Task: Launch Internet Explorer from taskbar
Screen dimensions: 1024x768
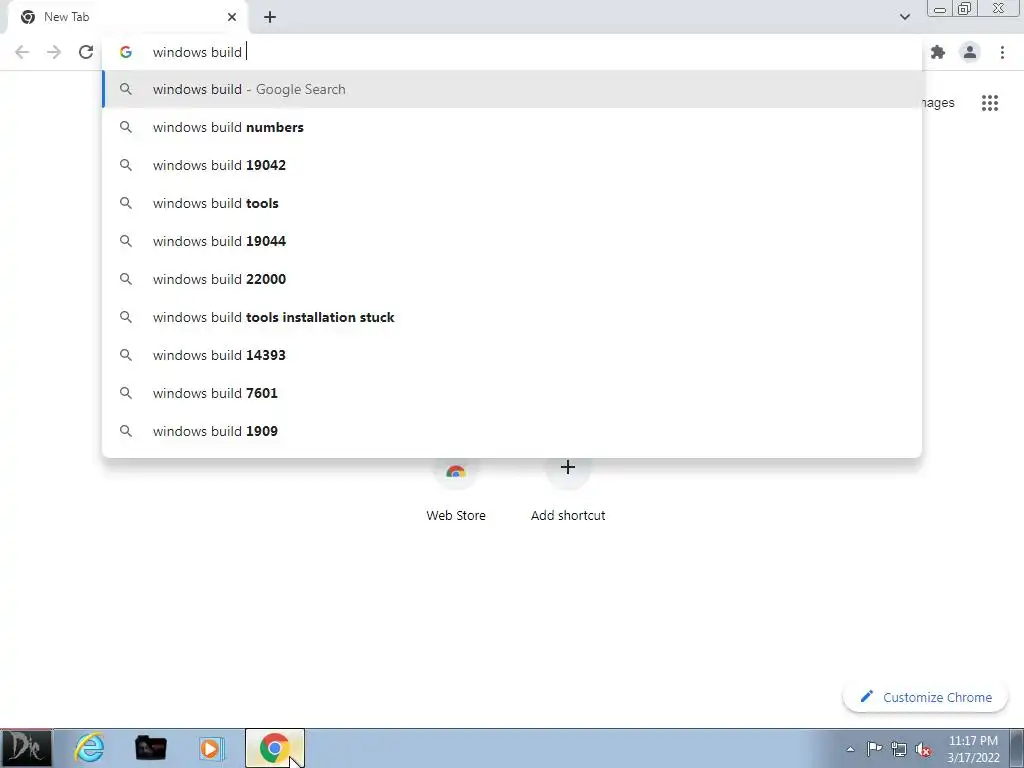Action: (x=89, y=748)
